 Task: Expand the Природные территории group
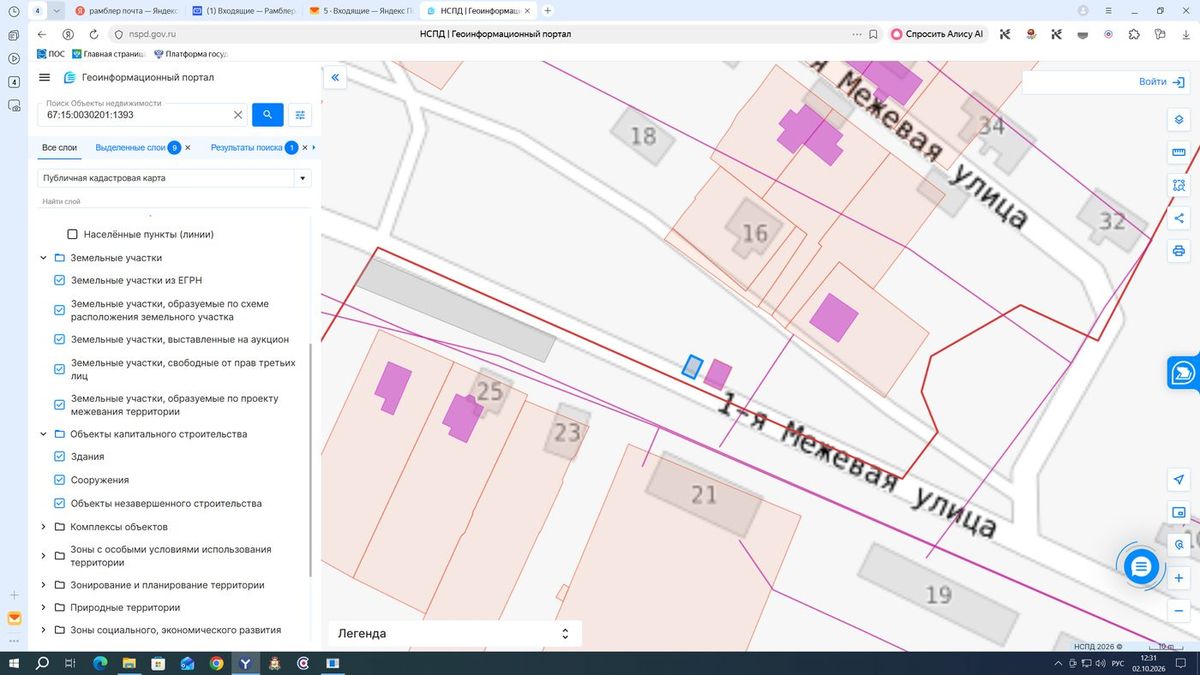coord(43,608)
